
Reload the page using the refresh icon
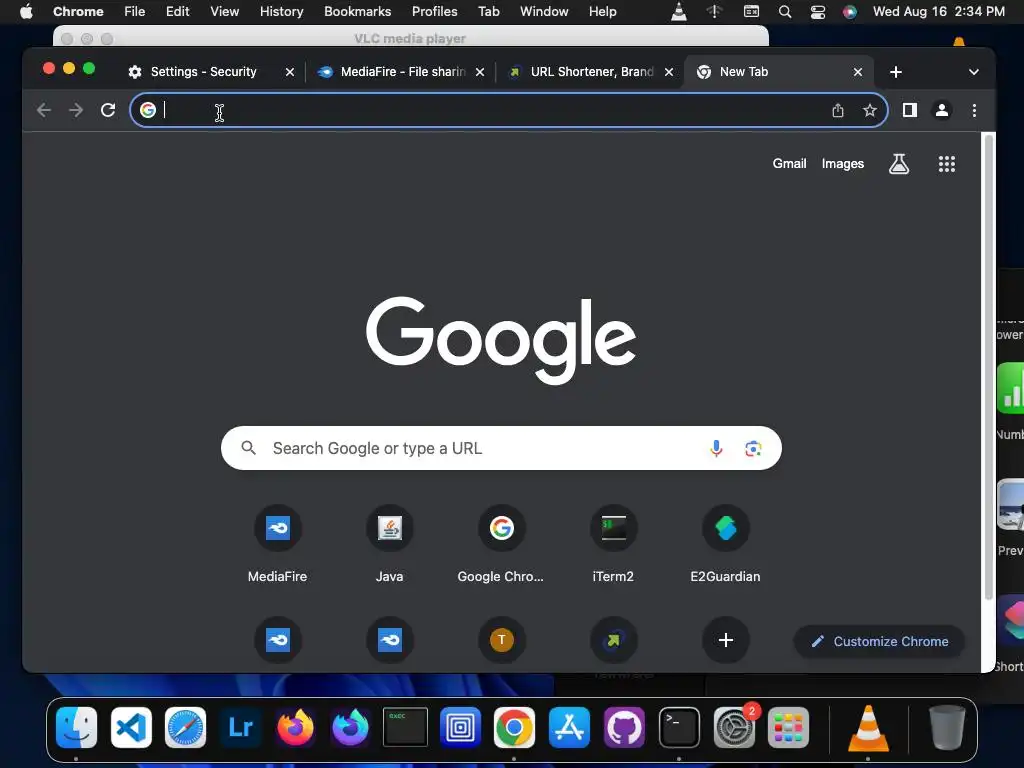tap(108, 110)
